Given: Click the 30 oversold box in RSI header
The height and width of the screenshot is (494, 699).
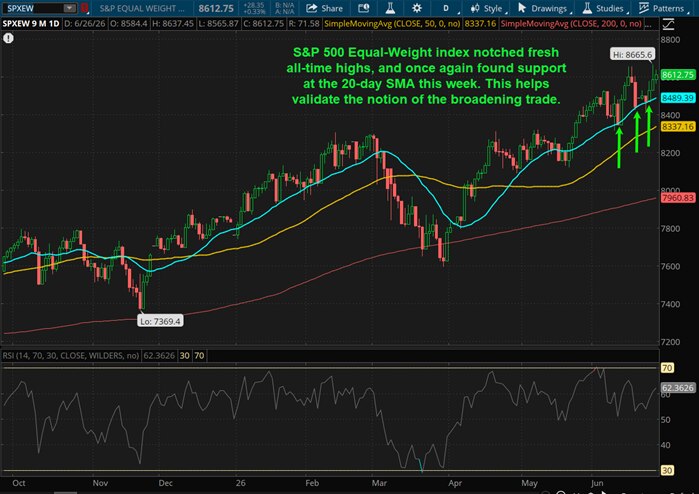Looking at the screenshot, I should click(x=185, y=355).
